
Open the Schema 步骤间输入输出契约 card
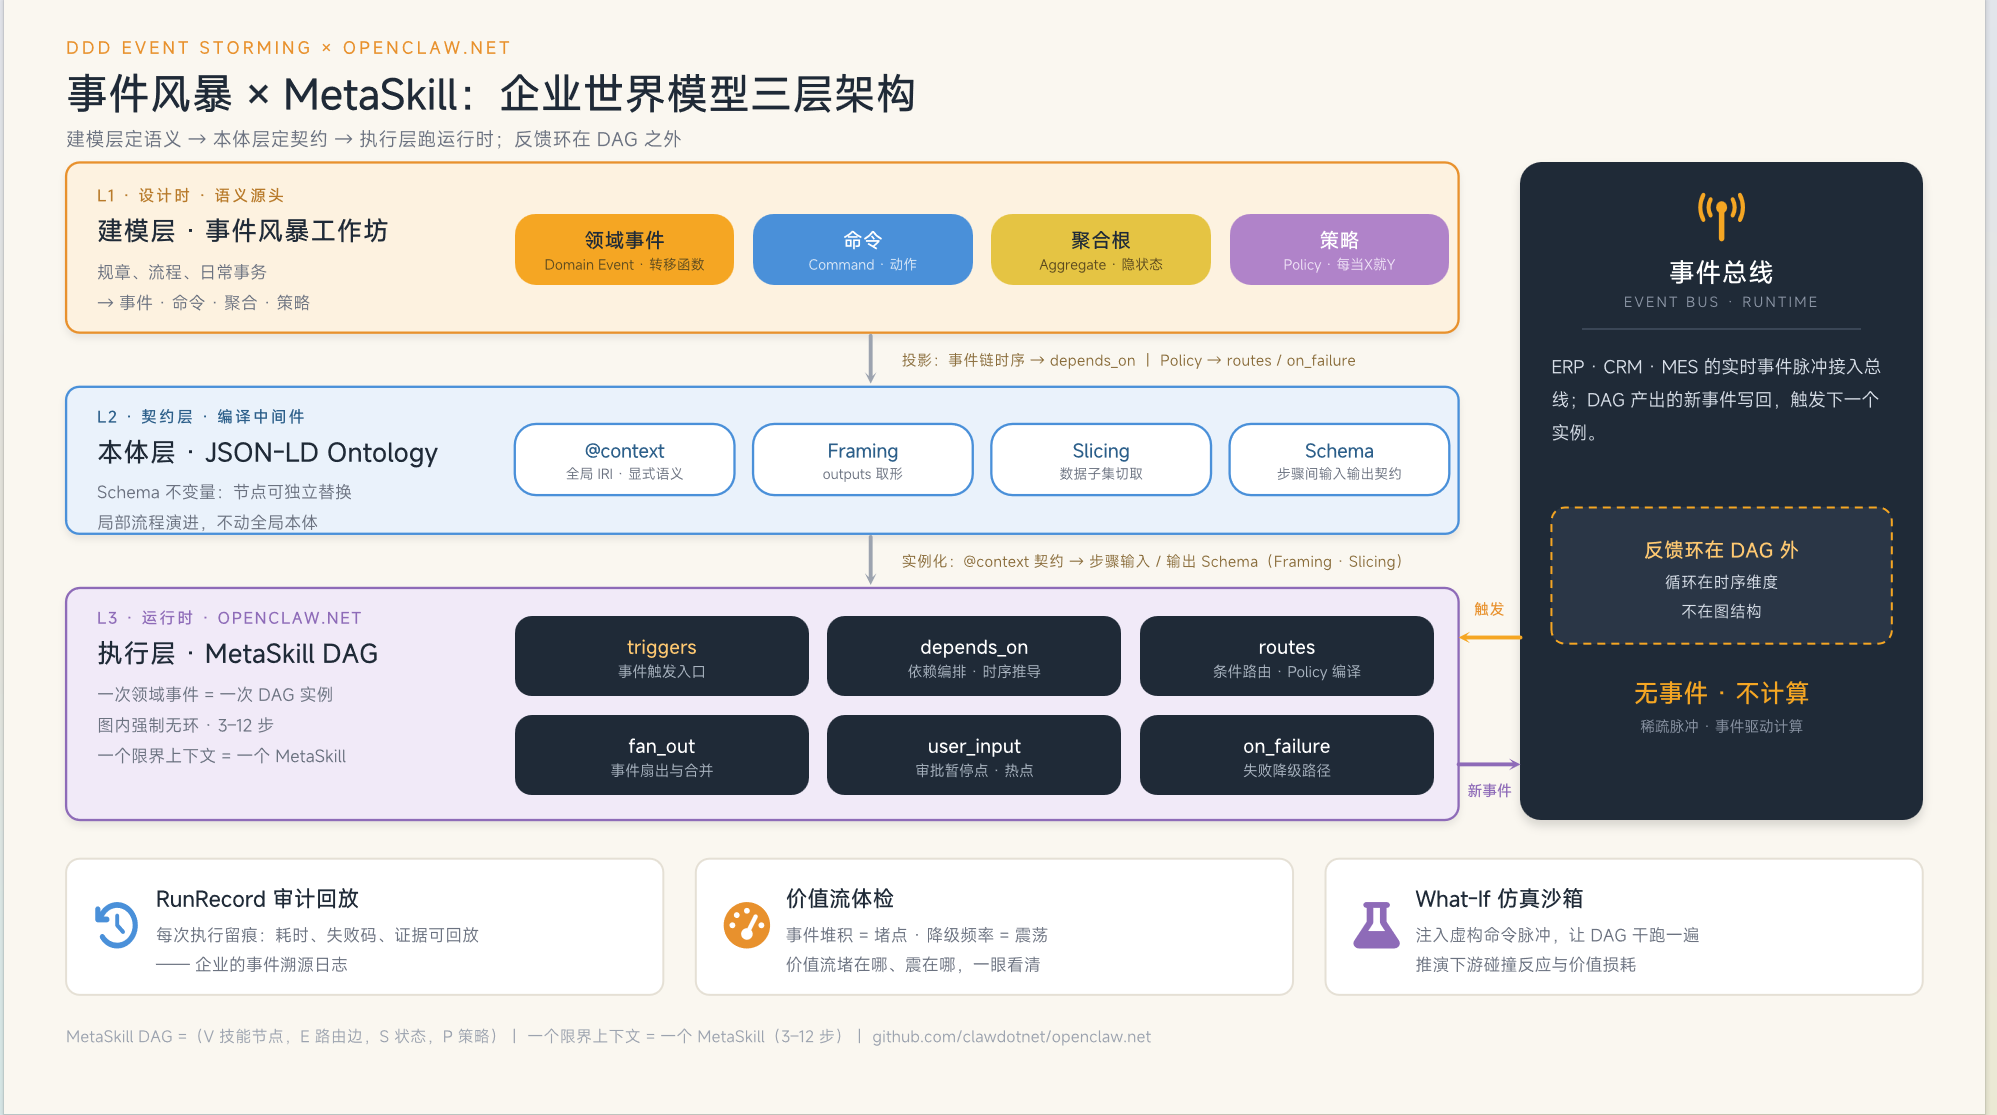pos(1339,460)
